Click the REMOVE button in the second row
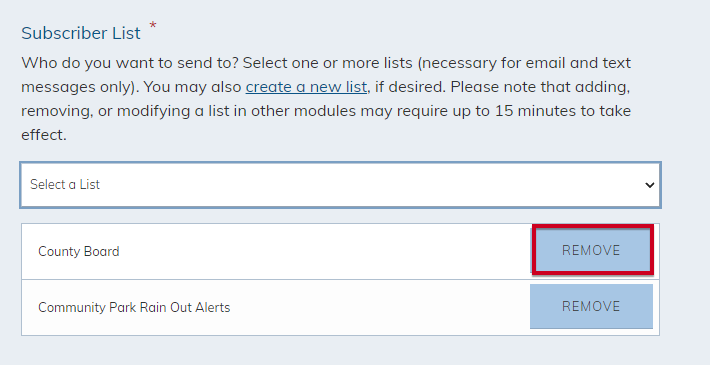 coord(591,306)
